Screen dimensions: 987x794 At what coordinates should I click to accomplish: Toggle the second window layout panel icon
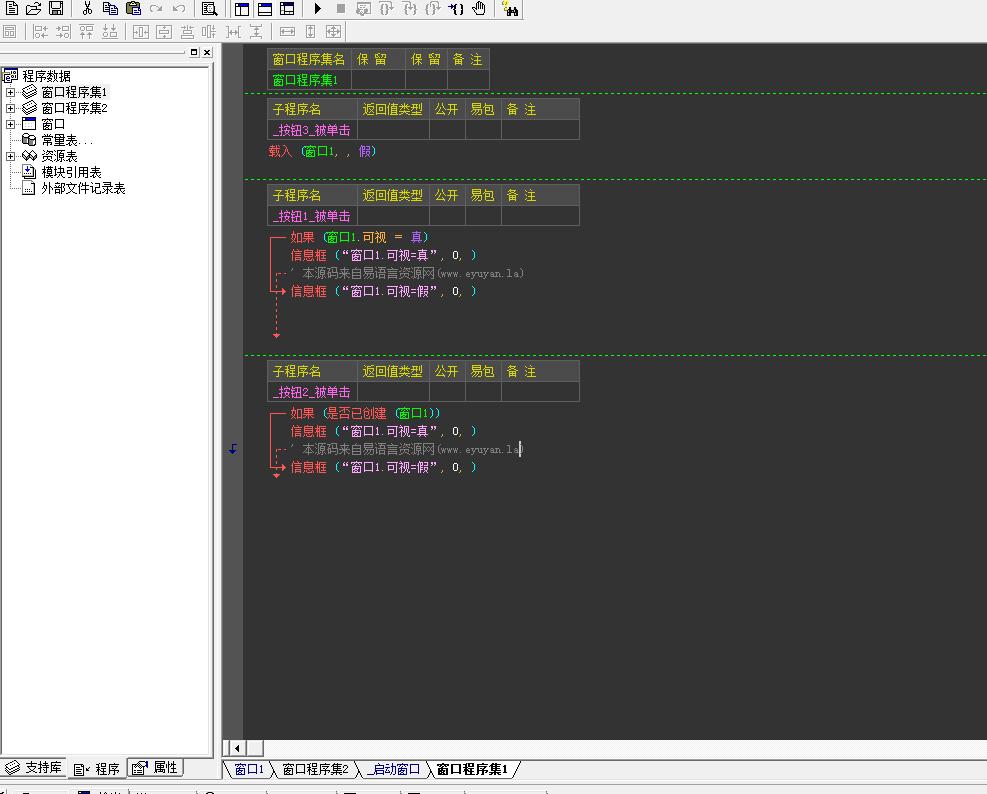tap(265, 9)
